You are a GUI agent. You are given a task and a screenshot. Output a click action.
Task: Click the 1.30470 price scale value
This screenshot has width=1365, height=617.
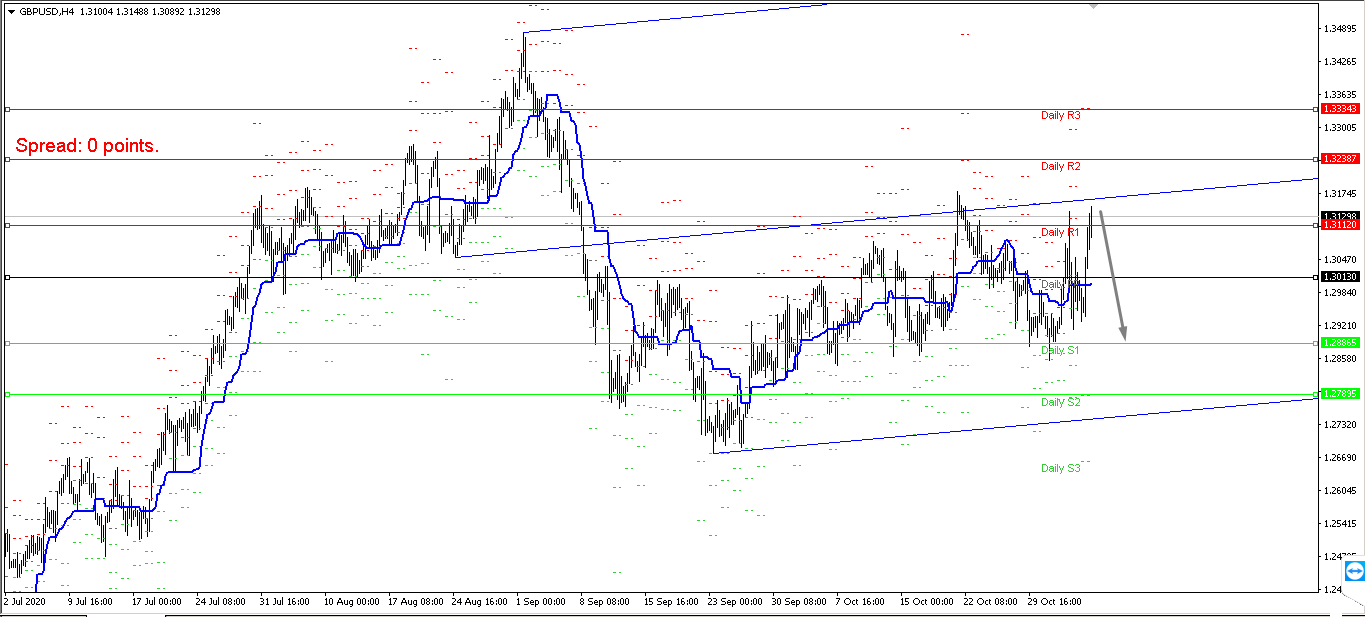[x=1339, y=260]
